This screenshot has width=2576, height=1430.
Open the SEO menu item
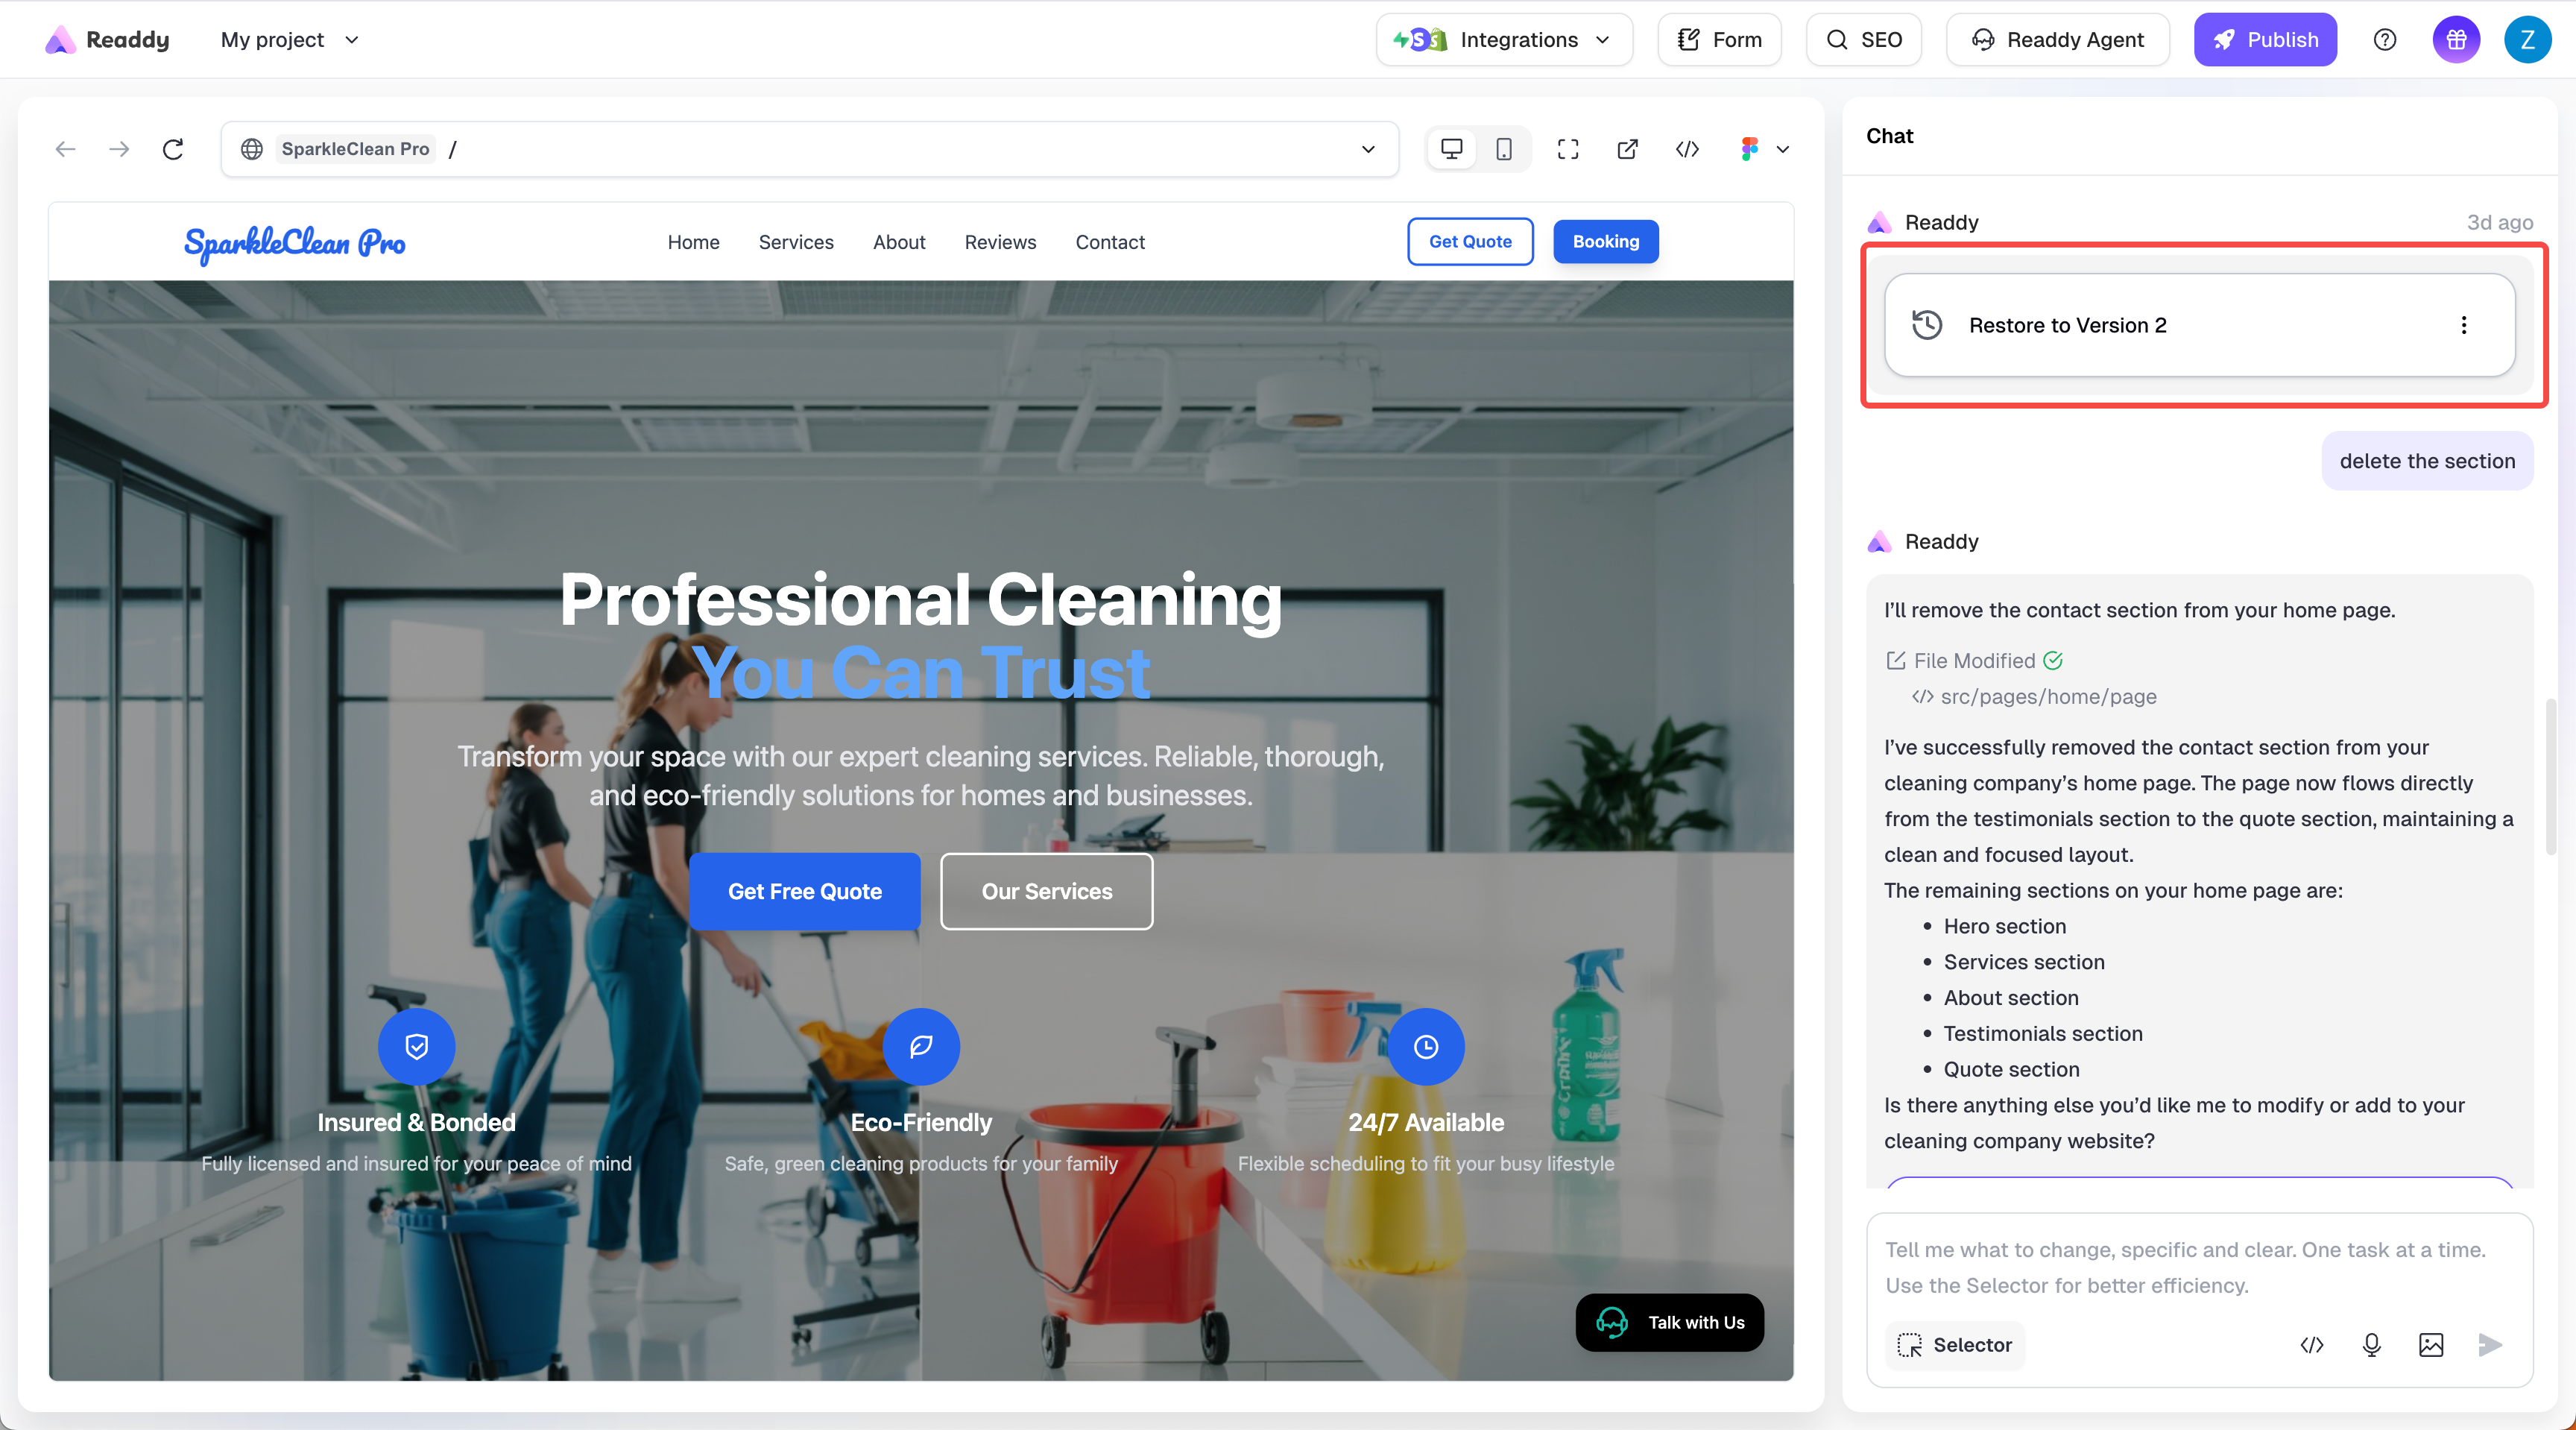tap(1864, 40)
